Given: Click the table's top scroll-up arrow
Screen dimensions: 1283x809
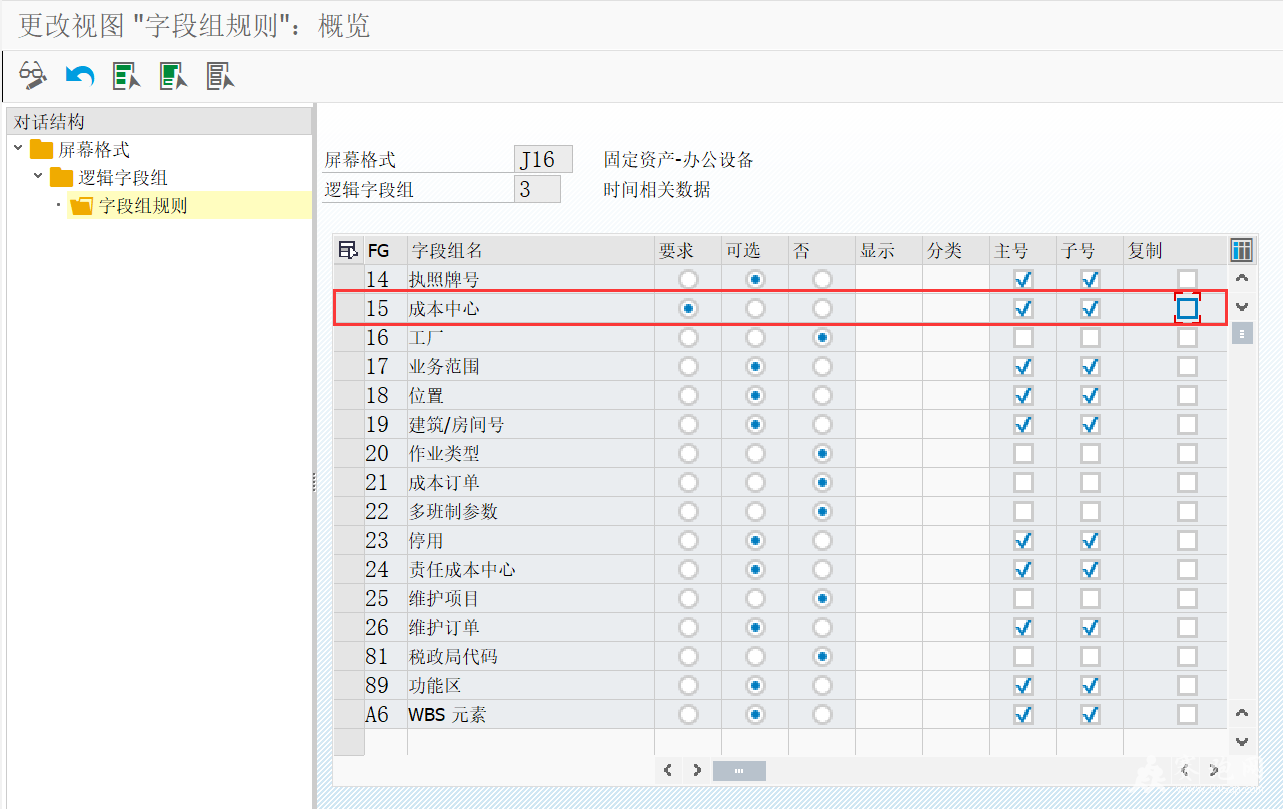Looking at the screenshot, I should (1242, 279).
